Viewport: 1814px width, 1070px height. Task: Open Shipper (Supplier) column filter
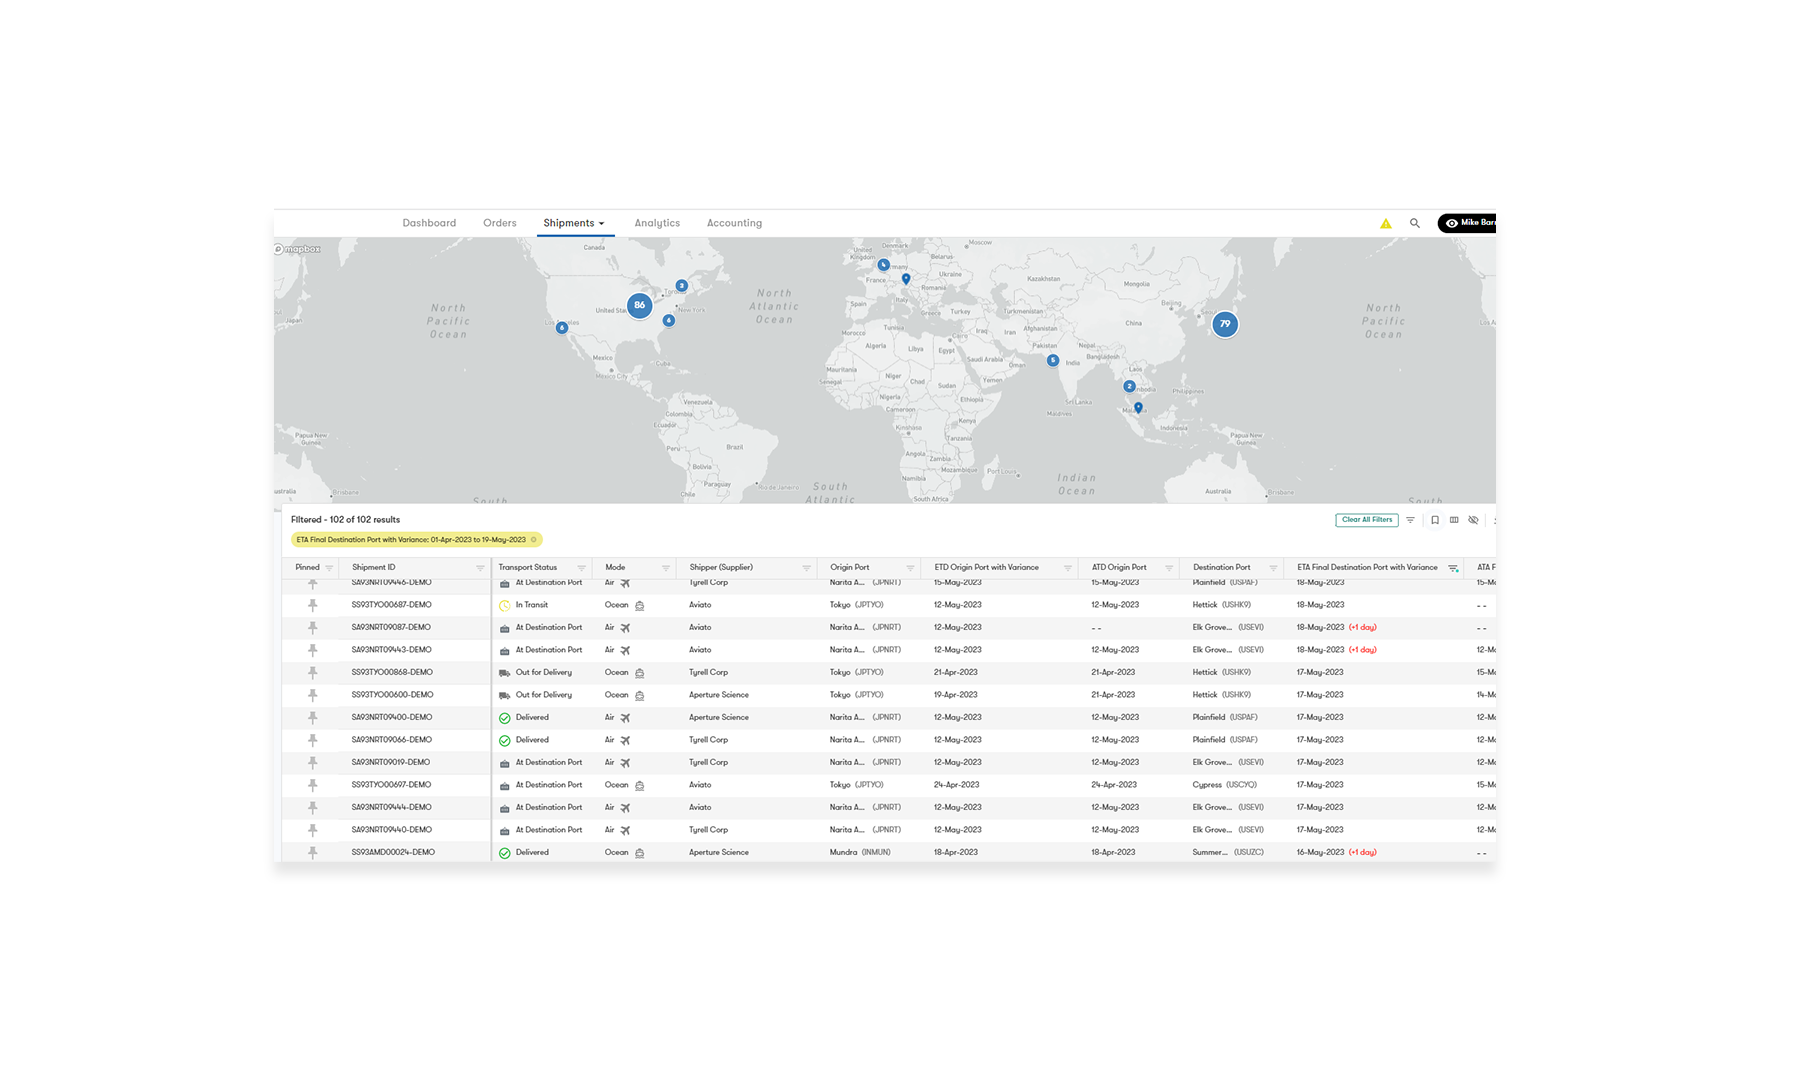coord(806,568)
